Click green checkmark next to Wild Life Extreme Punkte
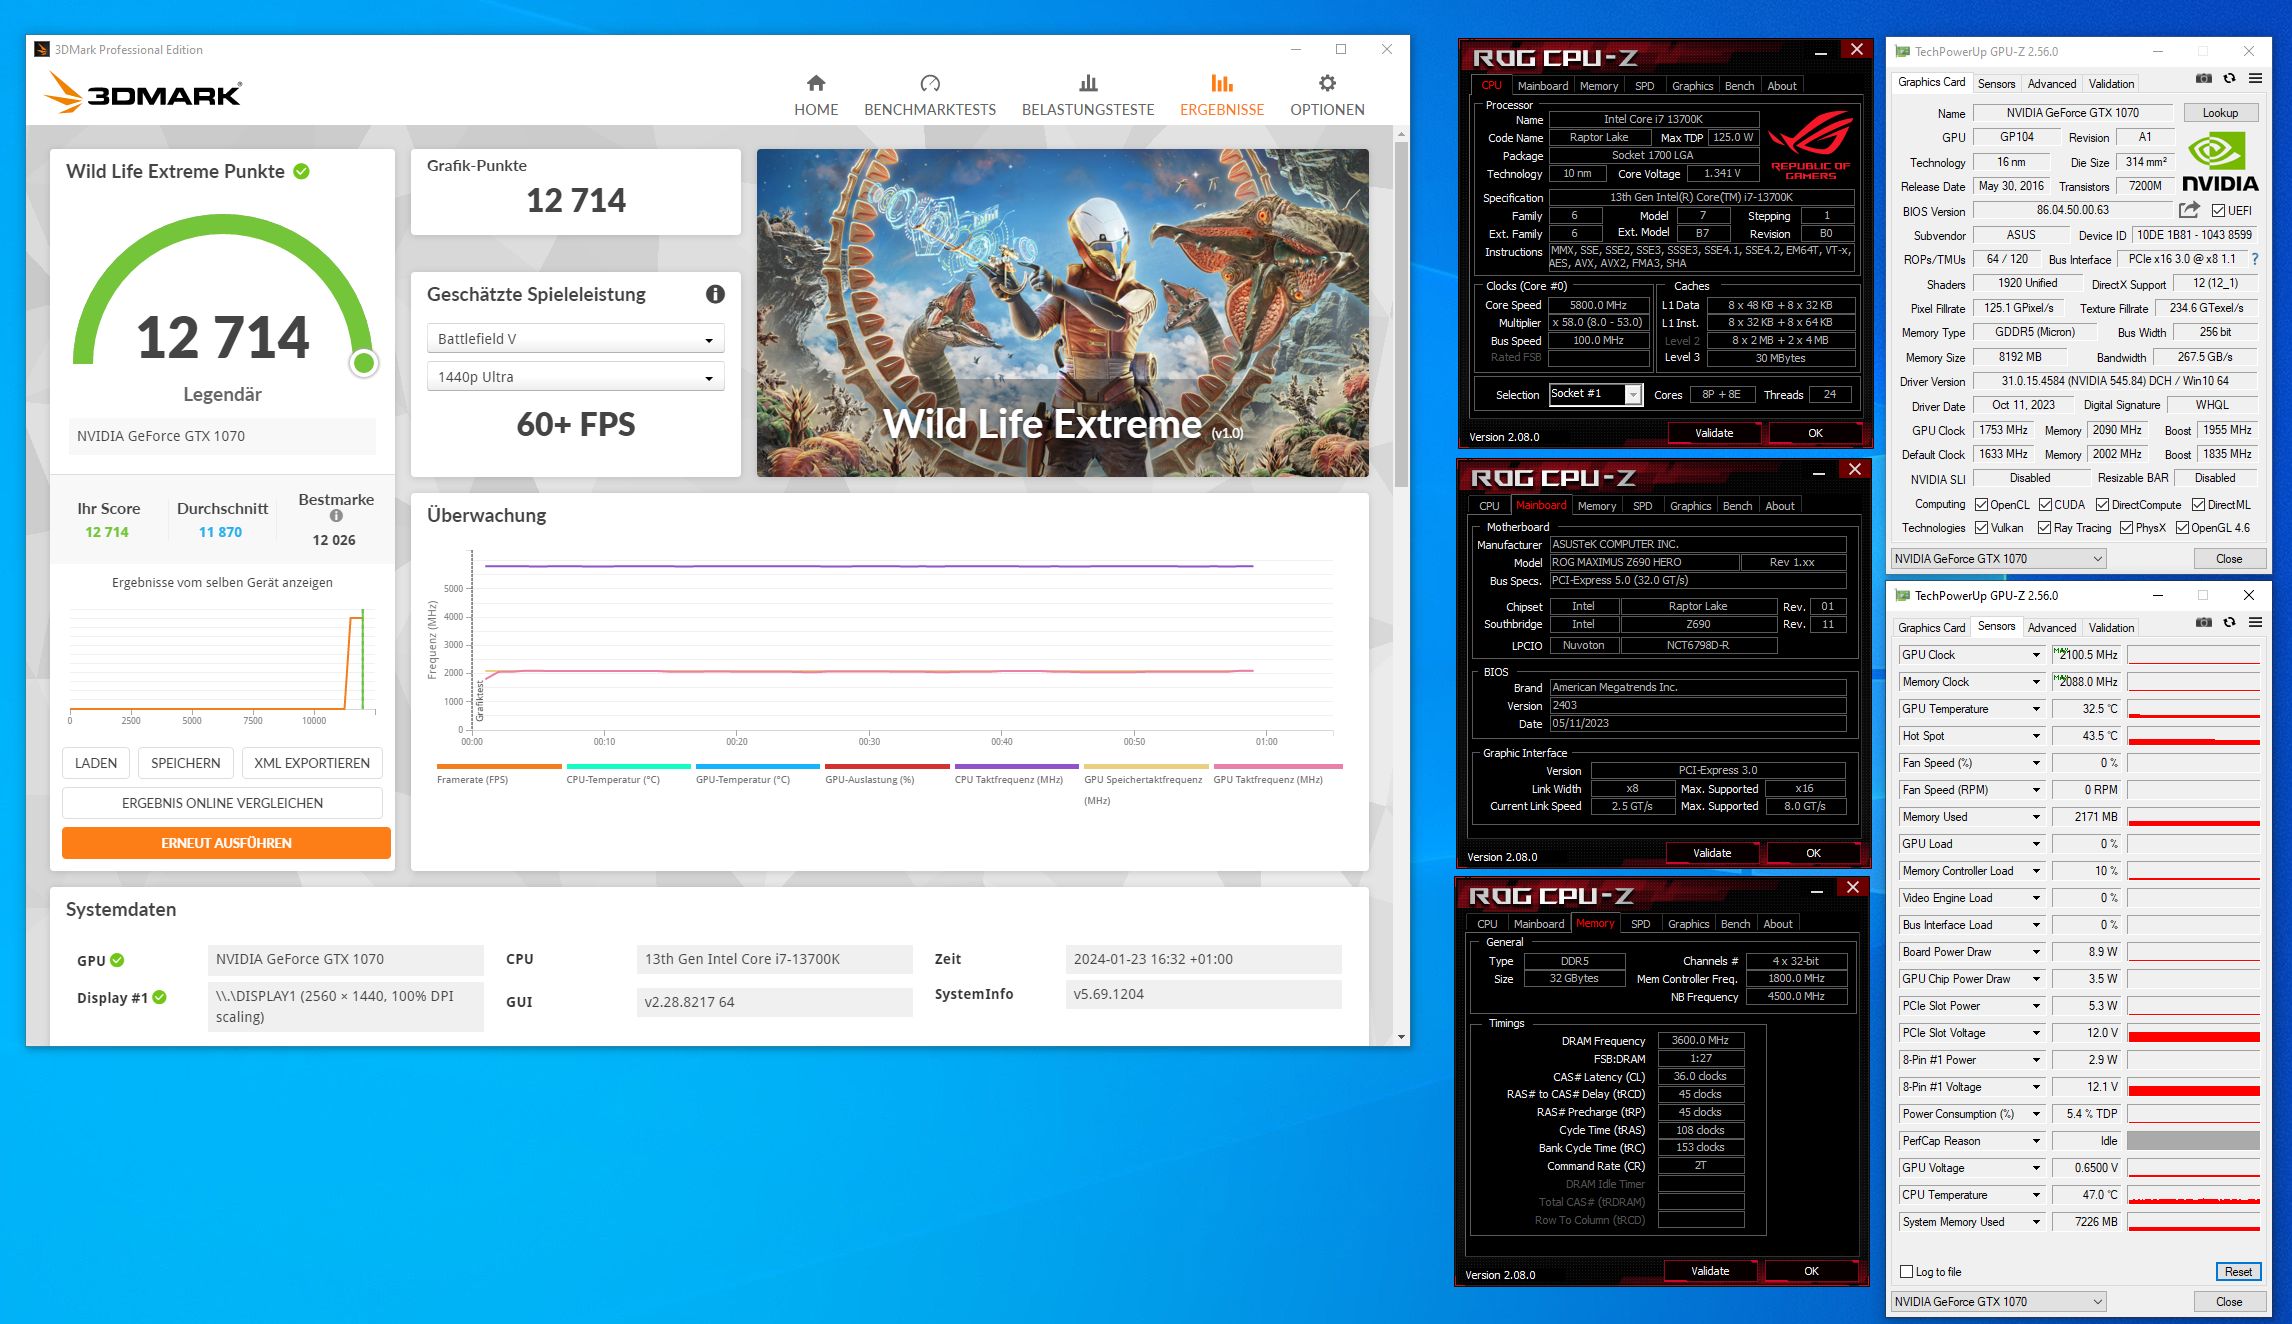Viewport: 2292px width, 1324px height. coord(301,171)
